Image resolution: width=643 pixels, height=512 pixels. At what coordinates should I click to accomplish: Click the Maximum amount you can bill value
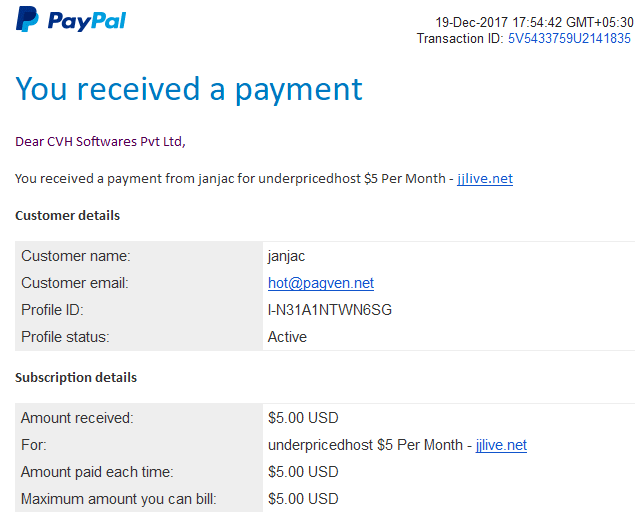click(303, 499)
